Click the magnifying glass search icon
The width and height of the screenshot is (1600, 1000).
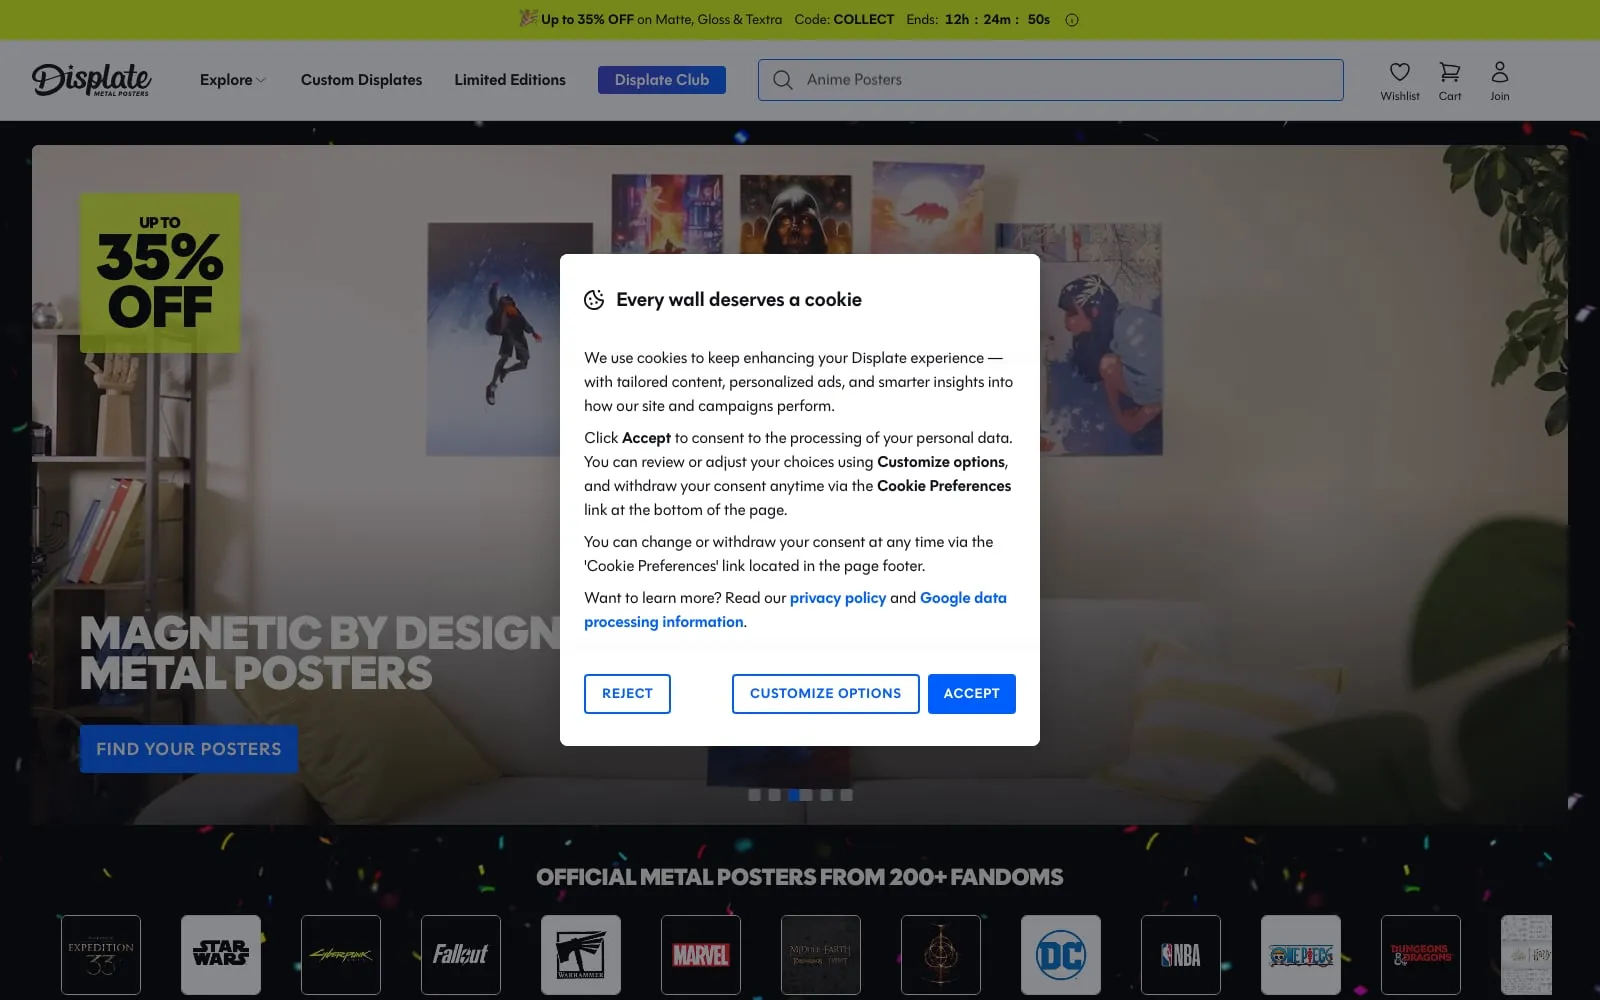783,80
